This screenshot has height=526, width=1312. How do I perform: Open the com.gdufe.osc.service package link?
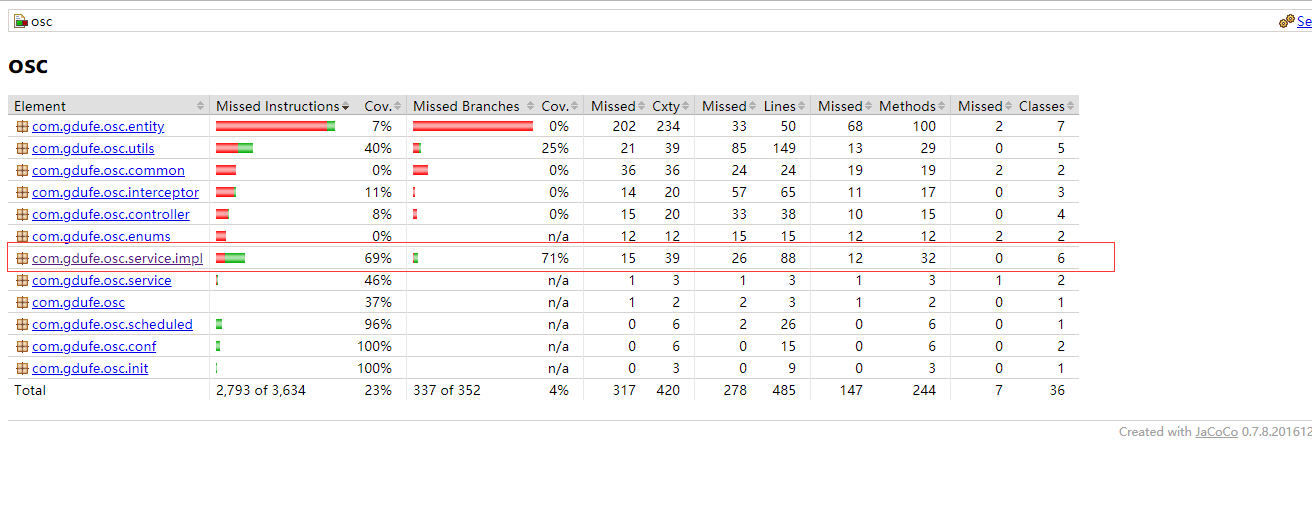pos(101,281)
